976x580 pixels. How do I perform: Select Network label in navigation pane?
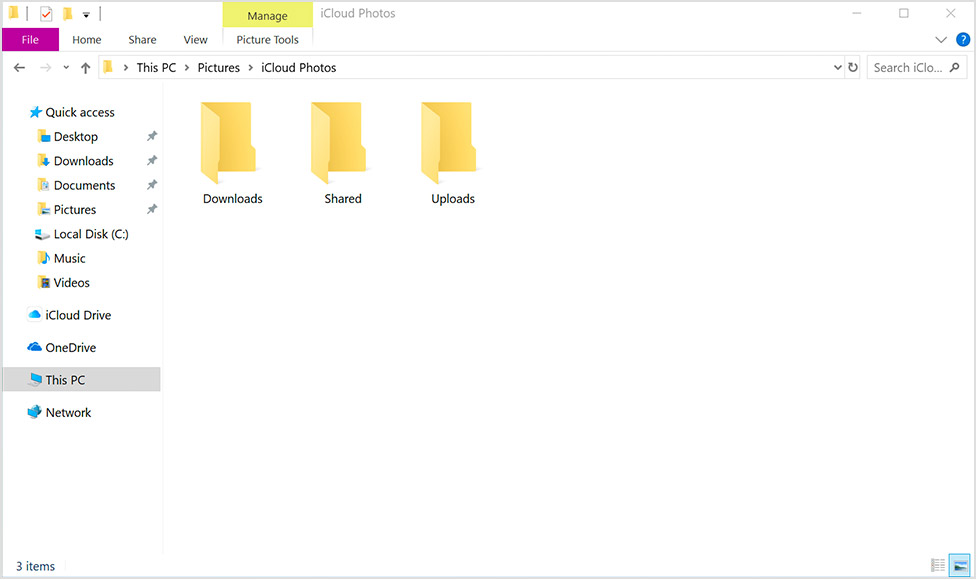click(68, 413)
